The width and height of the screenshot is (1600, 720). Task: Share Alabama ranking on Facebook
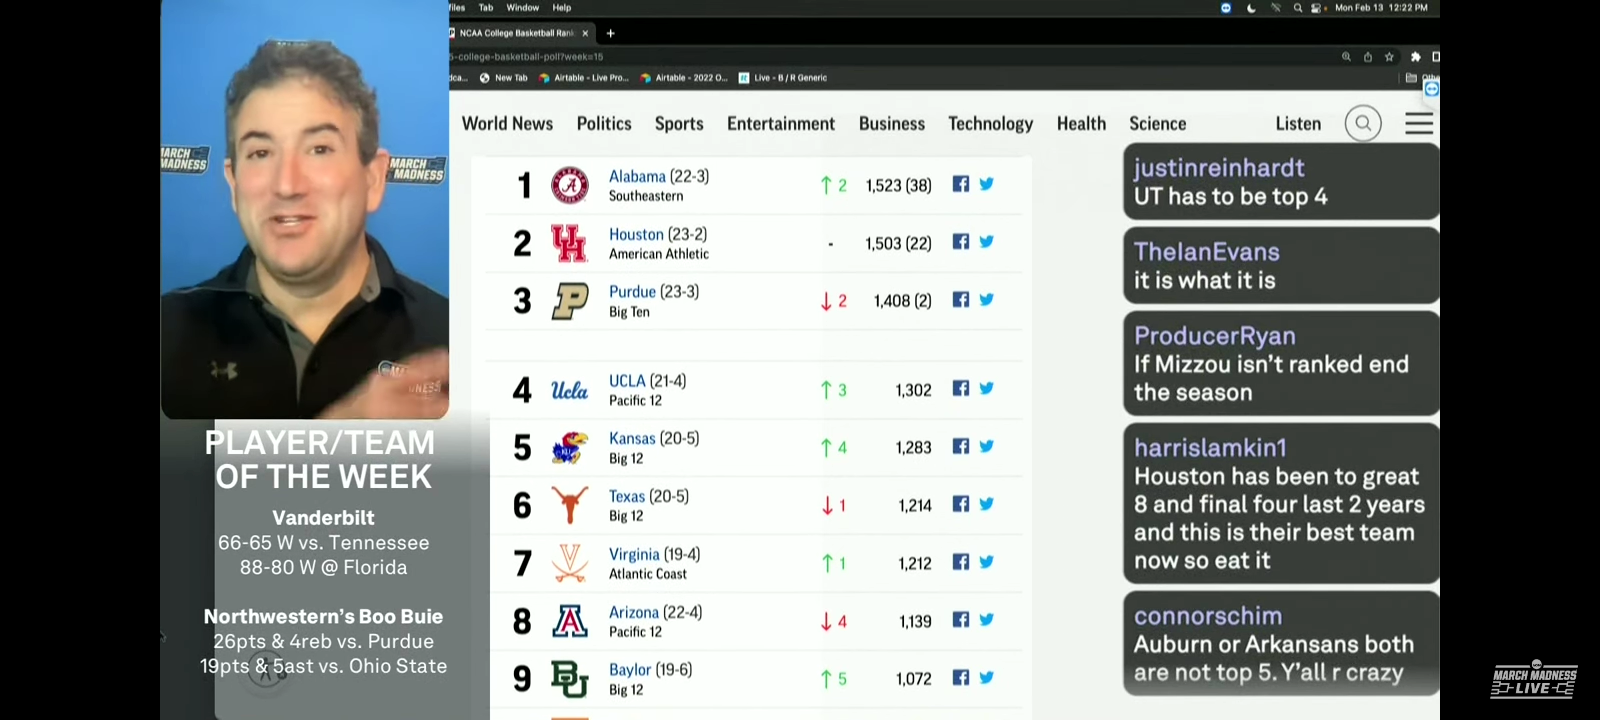point(961,184)
